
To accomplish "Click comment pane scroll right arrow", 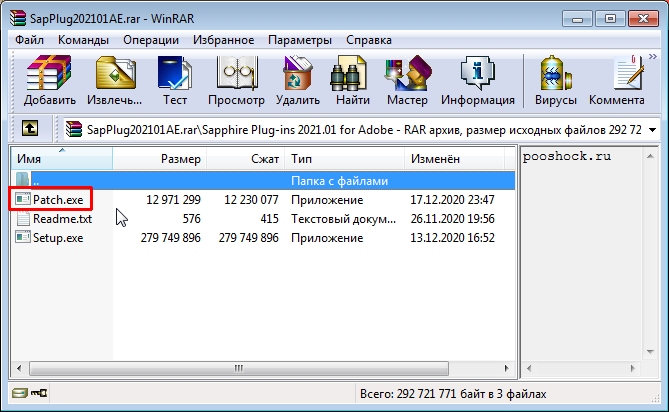I will coord(632,368).
